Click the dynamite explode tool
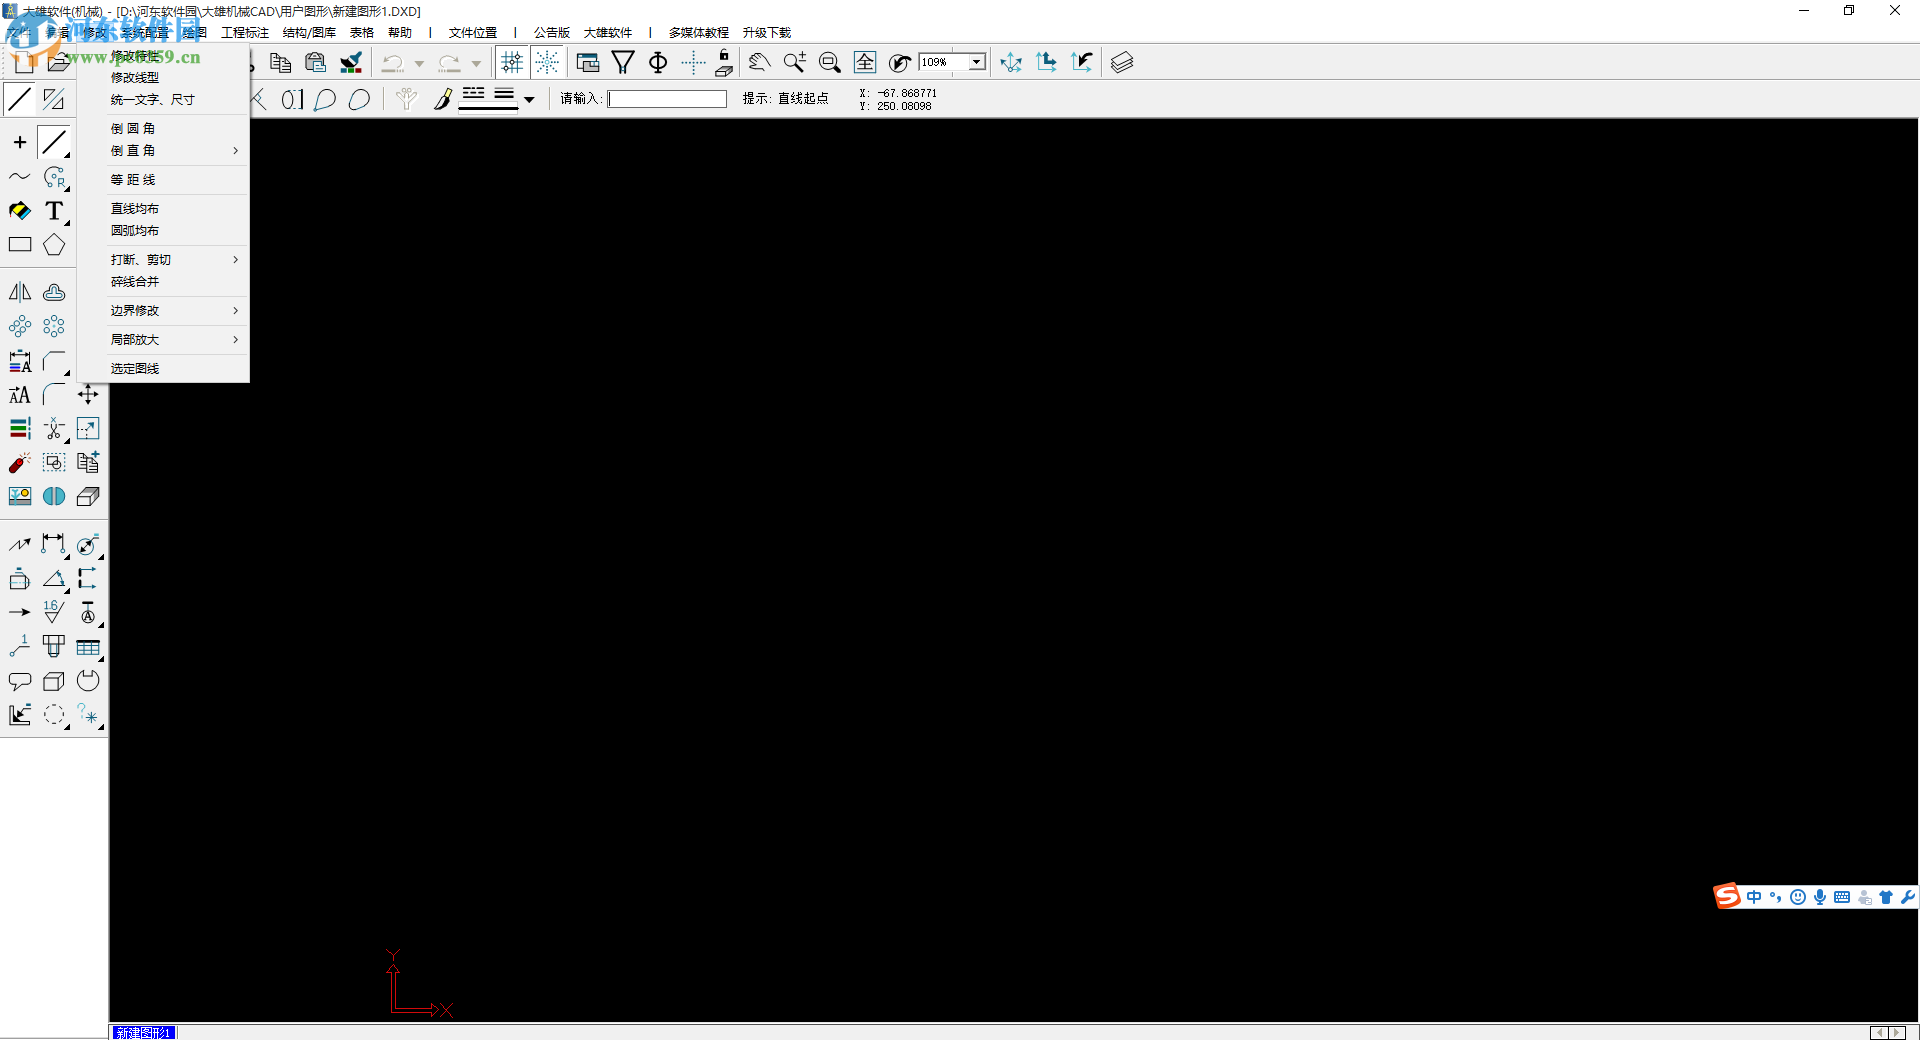Image resolution: width=1920 pixels, height=1040 pixels. pyautogui.click(x=20, y=463)
